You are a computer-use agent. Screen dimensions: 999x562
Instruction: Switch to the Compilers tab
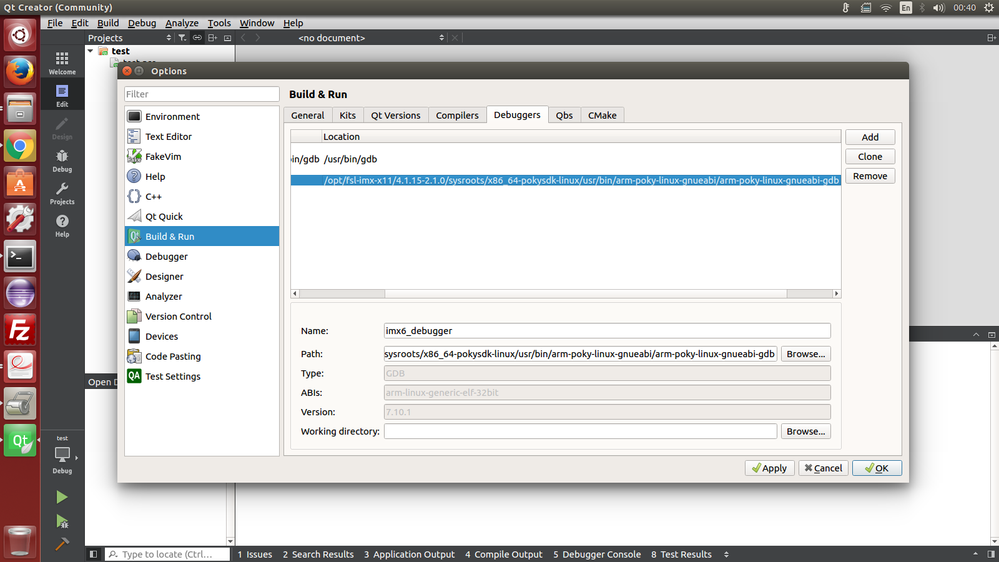tap(457, 115)
